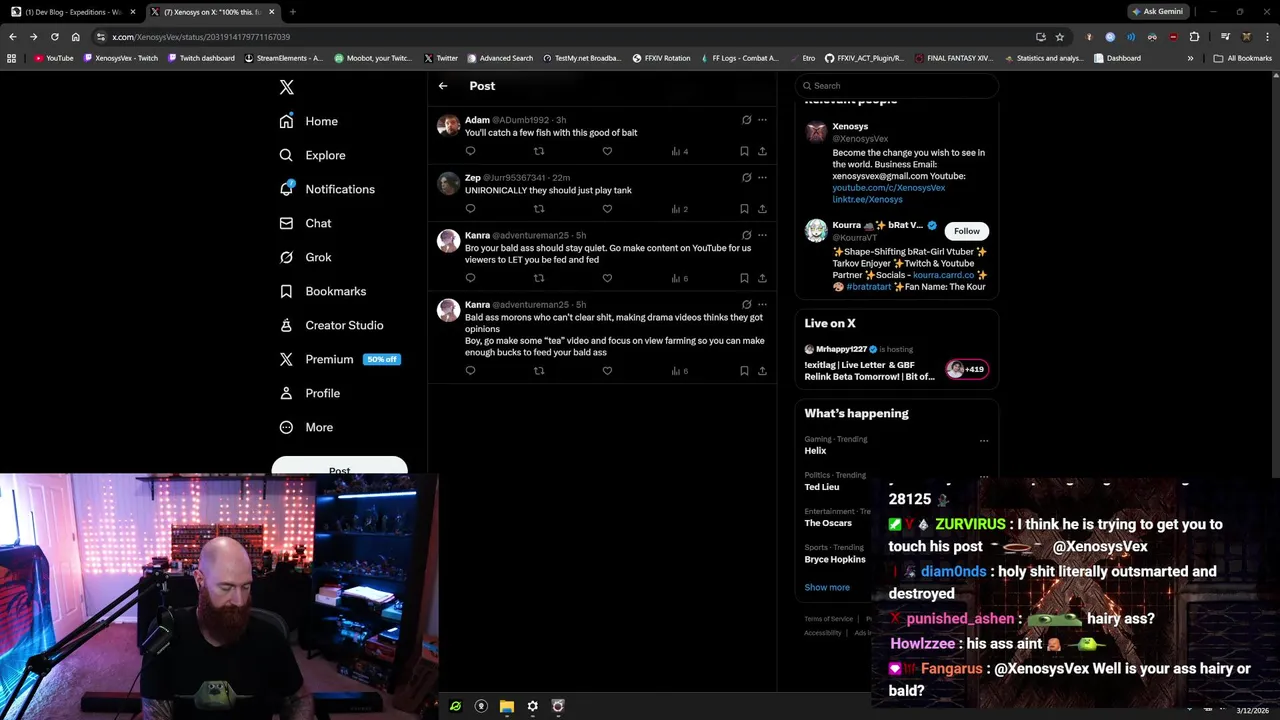This screenshot has width=1280, height=720.
Task: Open Bookmarks in the X sidebar
Action: click(x=322, y=291)
